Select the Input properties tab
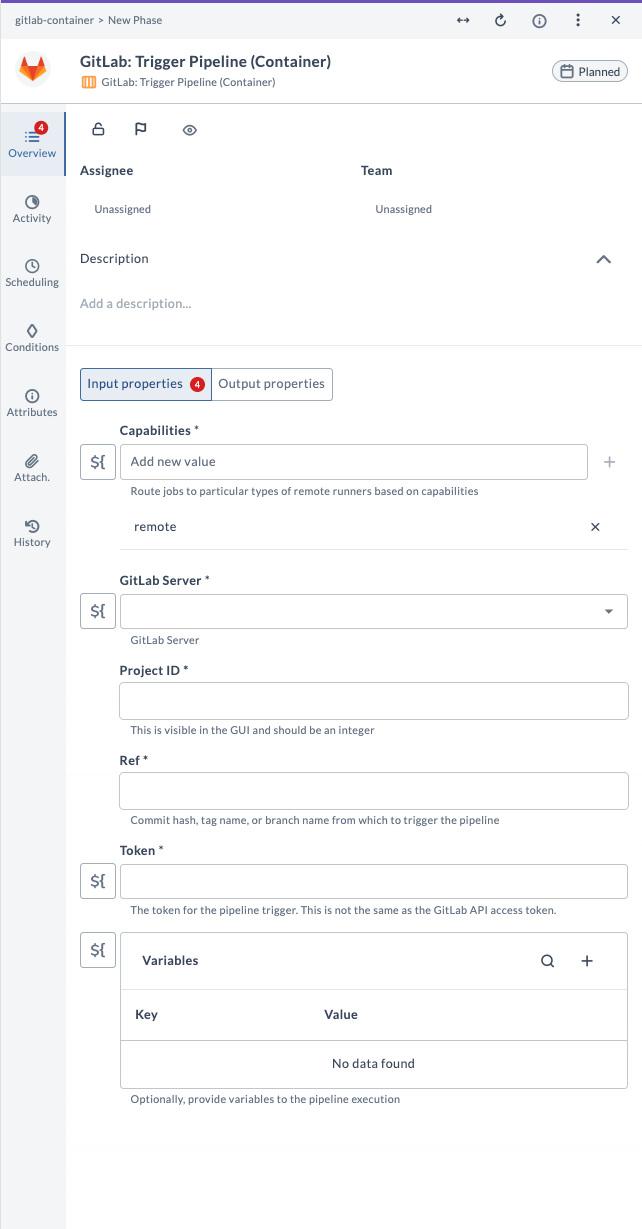Screen dimensions: 642x1229 pos(146,384)
